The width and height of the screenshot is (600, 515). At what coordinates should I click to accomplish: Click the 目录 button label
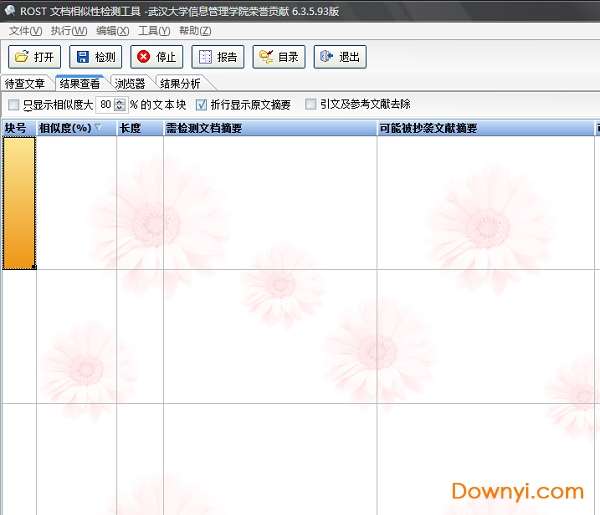coord(288,57)
